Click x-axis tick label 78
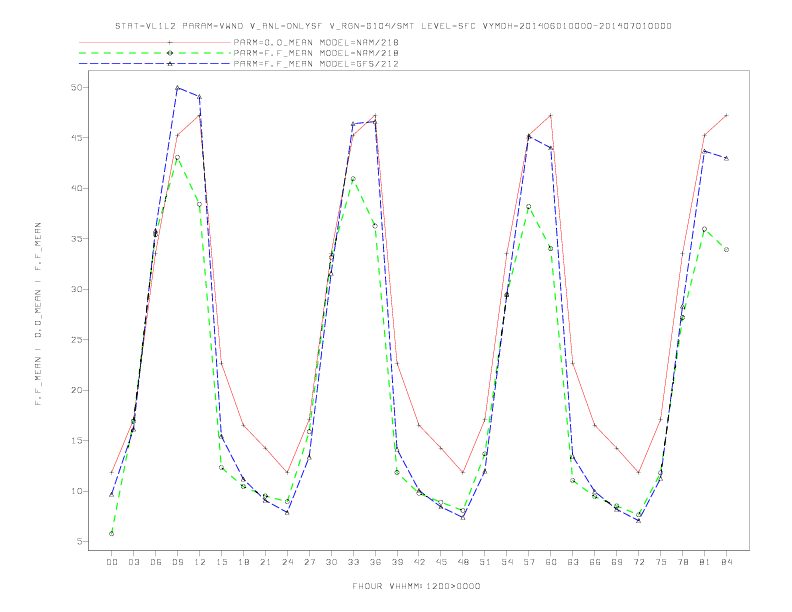Image resolution: width=792 pixels, height=612 pixels. tap(683, 562)
